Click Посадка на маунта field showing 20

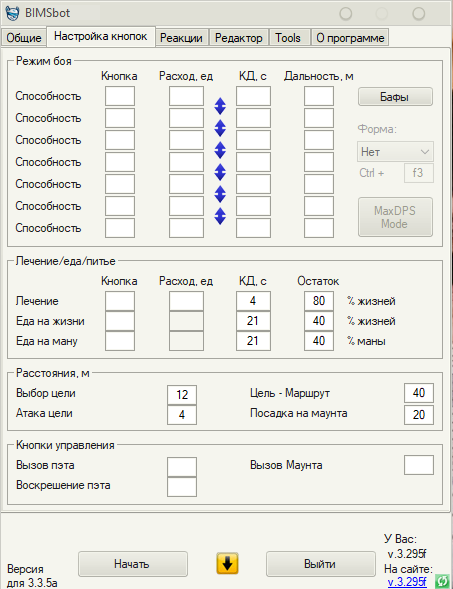[419, 415]
